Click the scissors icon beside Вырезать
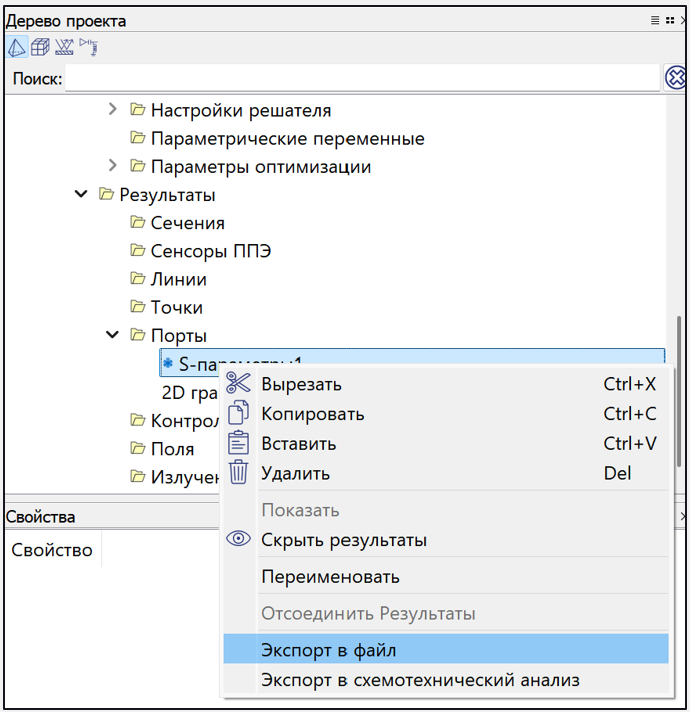Screen dimensions: 690x712 pyautogui.click(x=238, y=384)
